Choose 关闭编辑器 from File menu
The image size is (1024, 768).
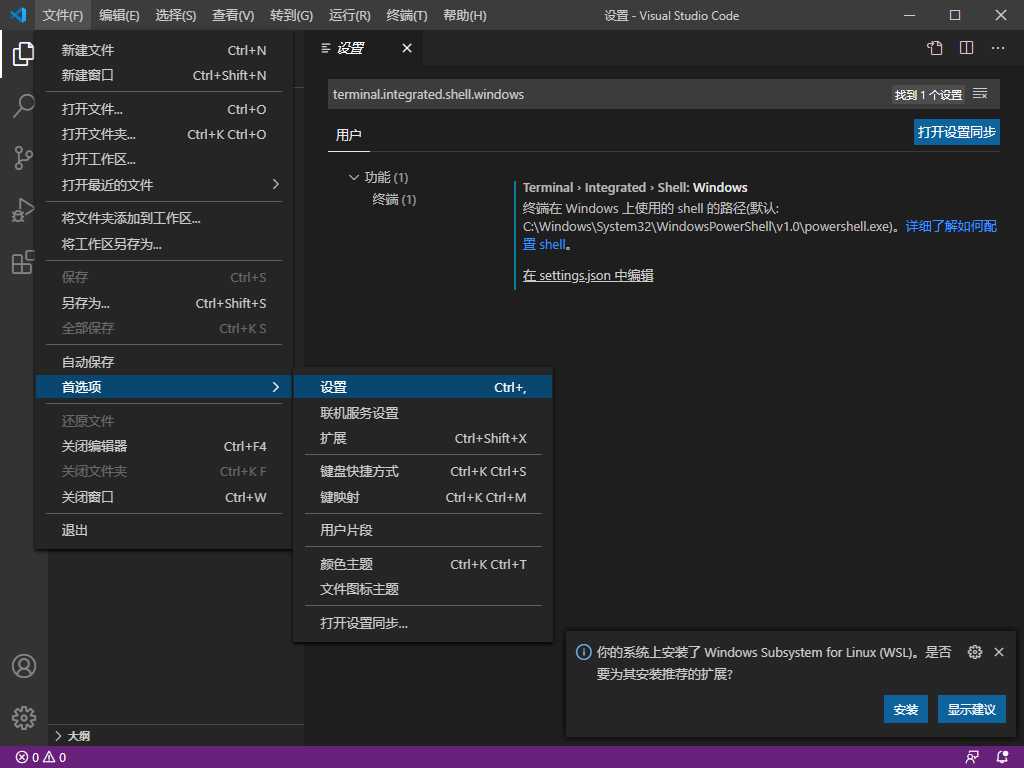(164, 446)
